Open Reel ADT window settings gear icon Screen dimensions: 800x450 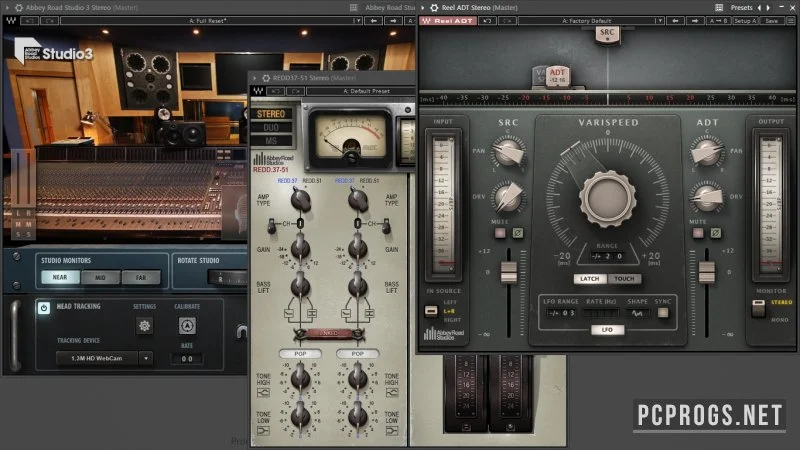(x=434, y=8)
